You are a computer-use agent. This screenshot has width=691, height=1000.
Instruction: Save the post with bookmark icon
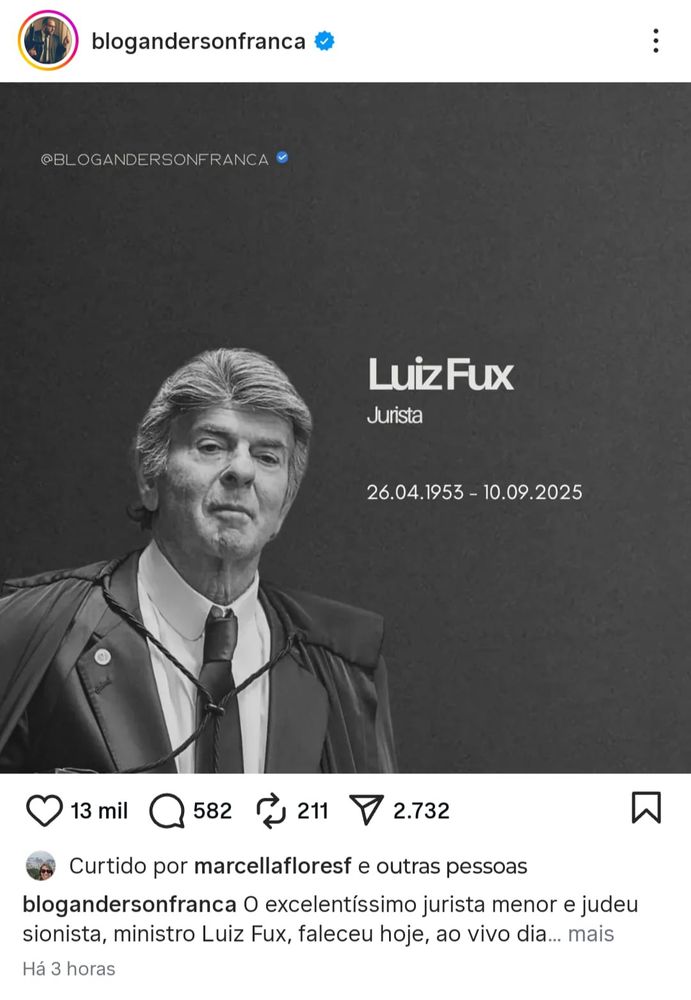(646, 808)
